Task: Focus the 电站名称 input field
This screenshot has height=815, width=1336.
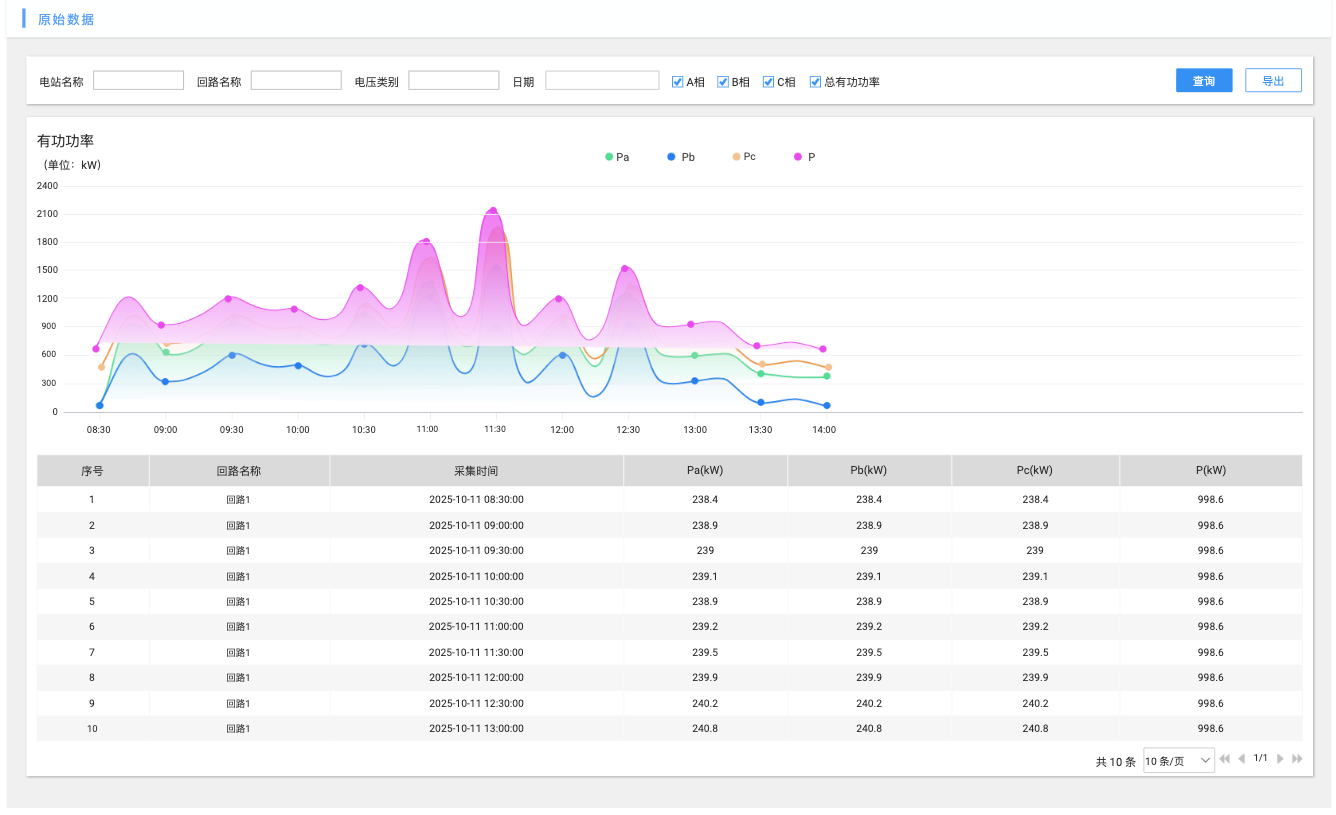Action: pos(138,81)
